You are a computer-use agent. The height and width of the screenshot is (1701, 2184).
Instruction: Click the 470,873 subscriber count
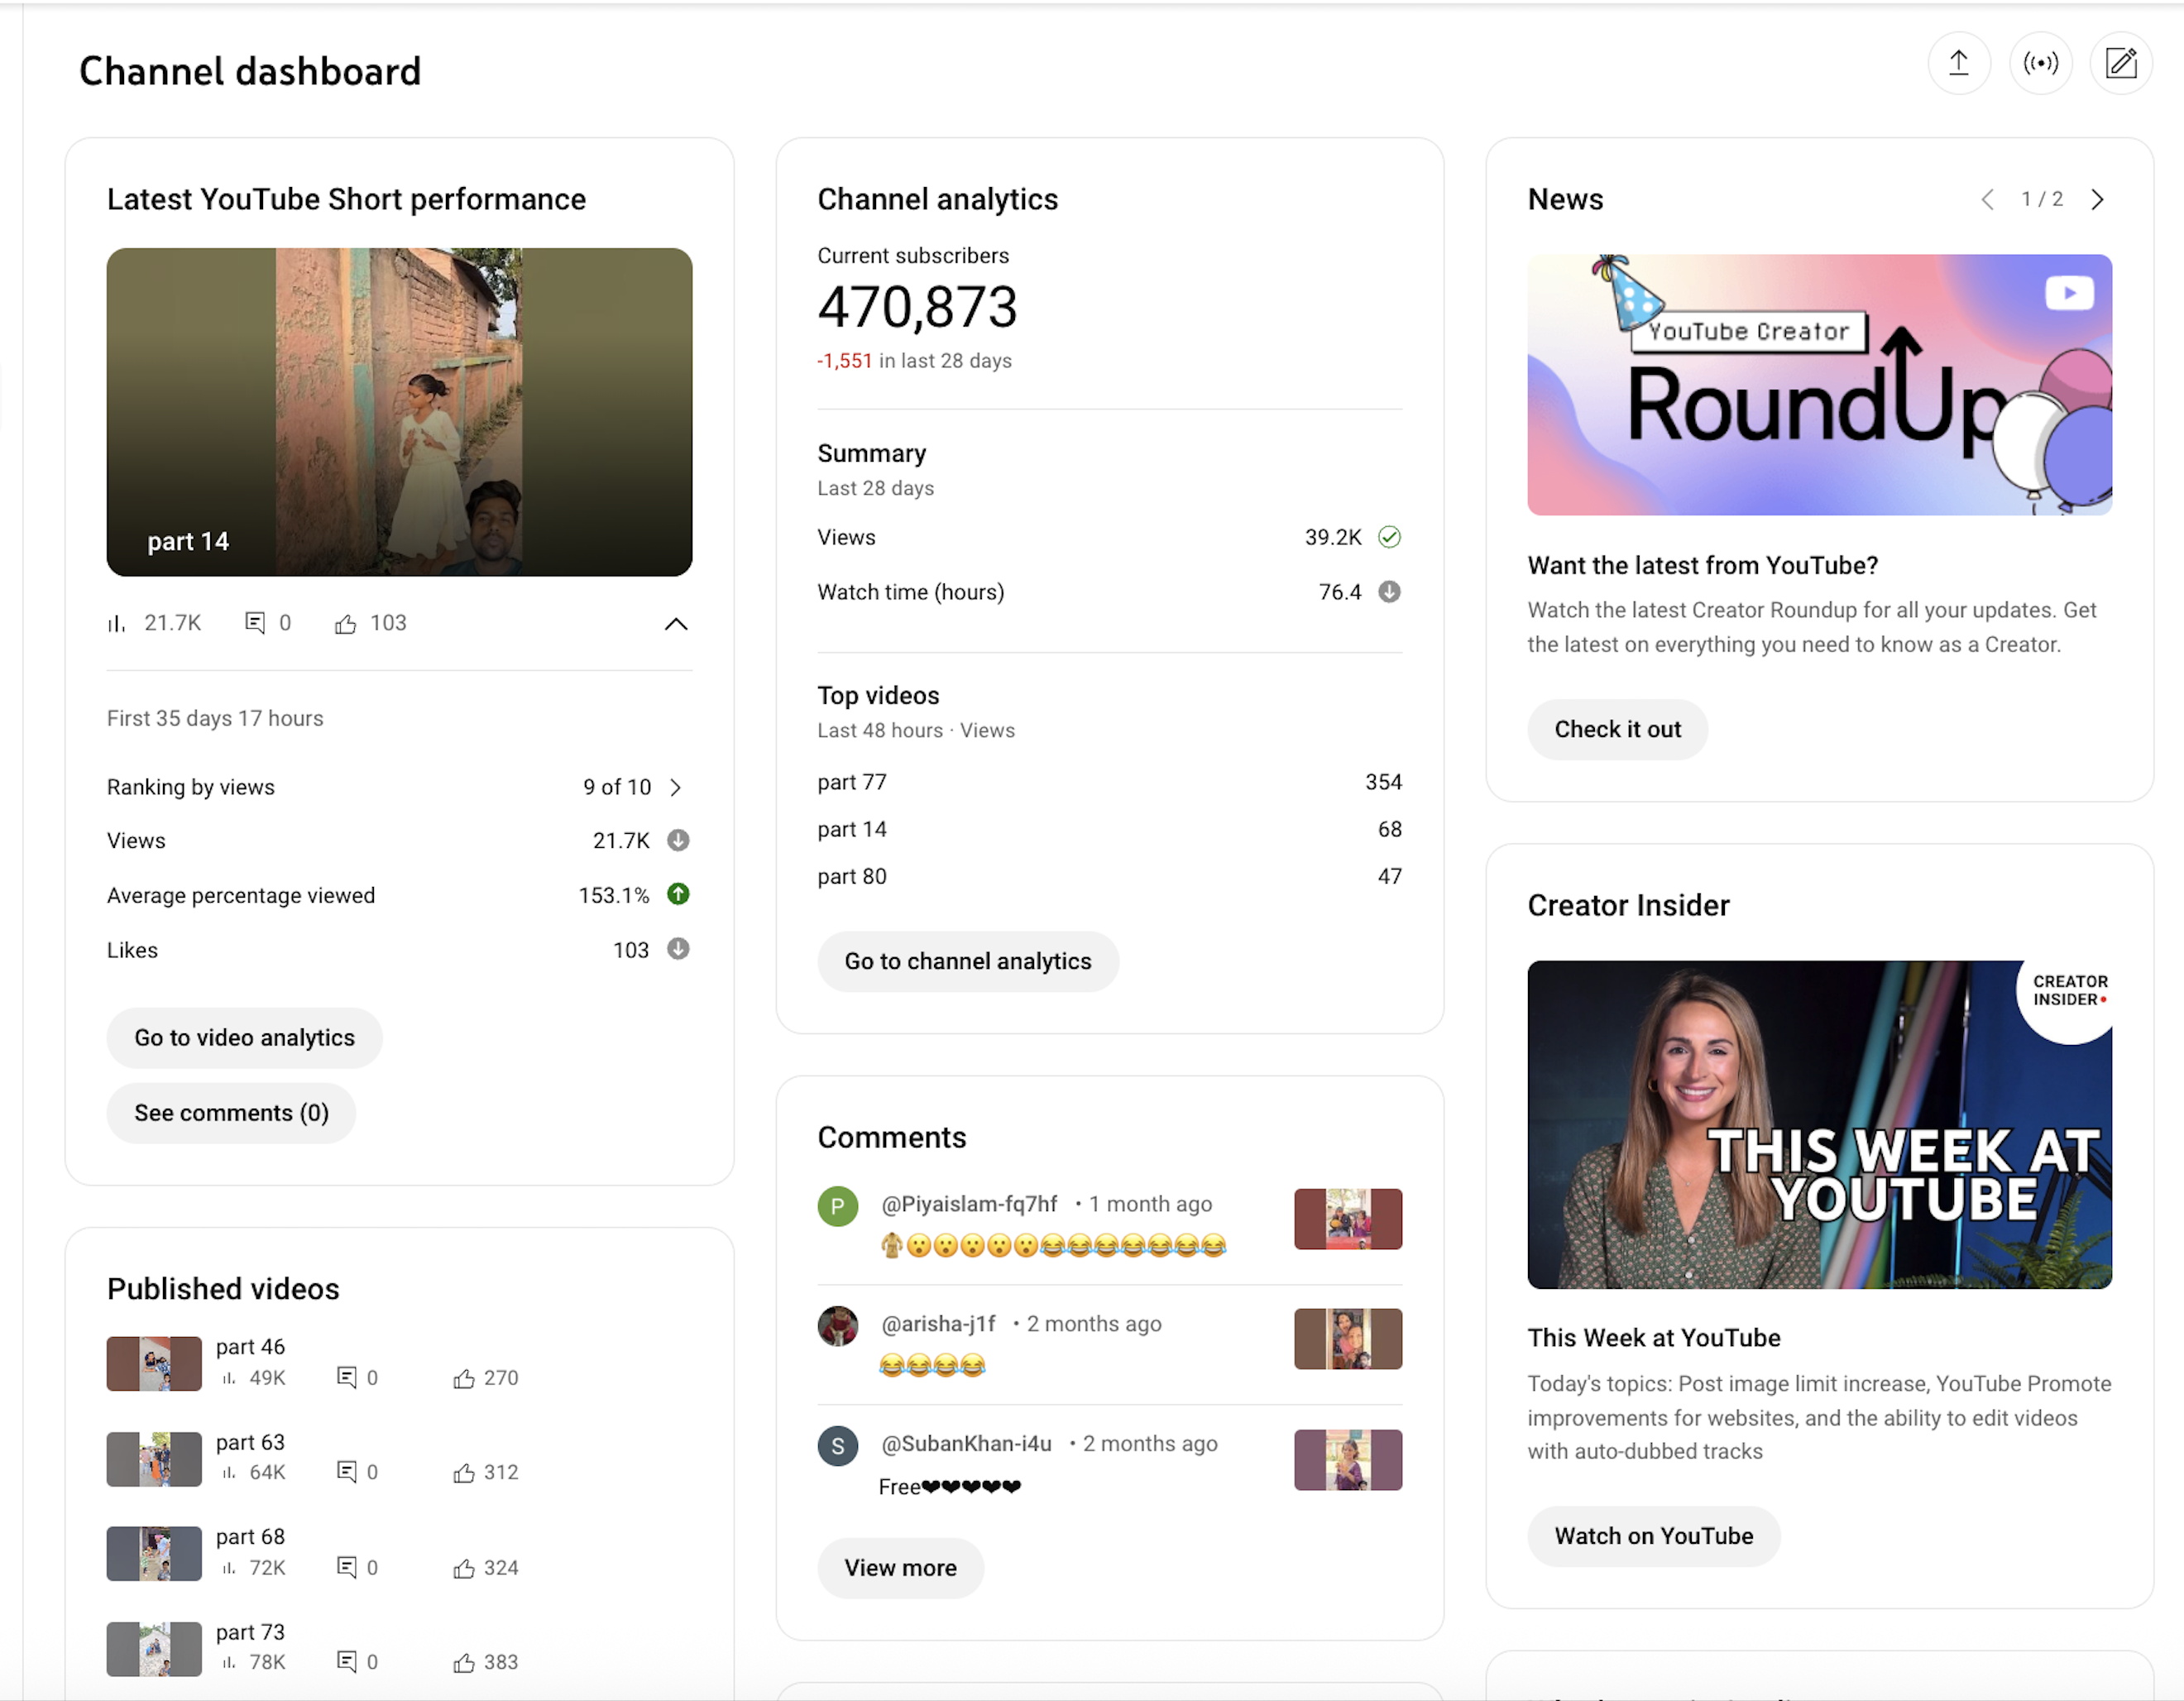point(917,307)
